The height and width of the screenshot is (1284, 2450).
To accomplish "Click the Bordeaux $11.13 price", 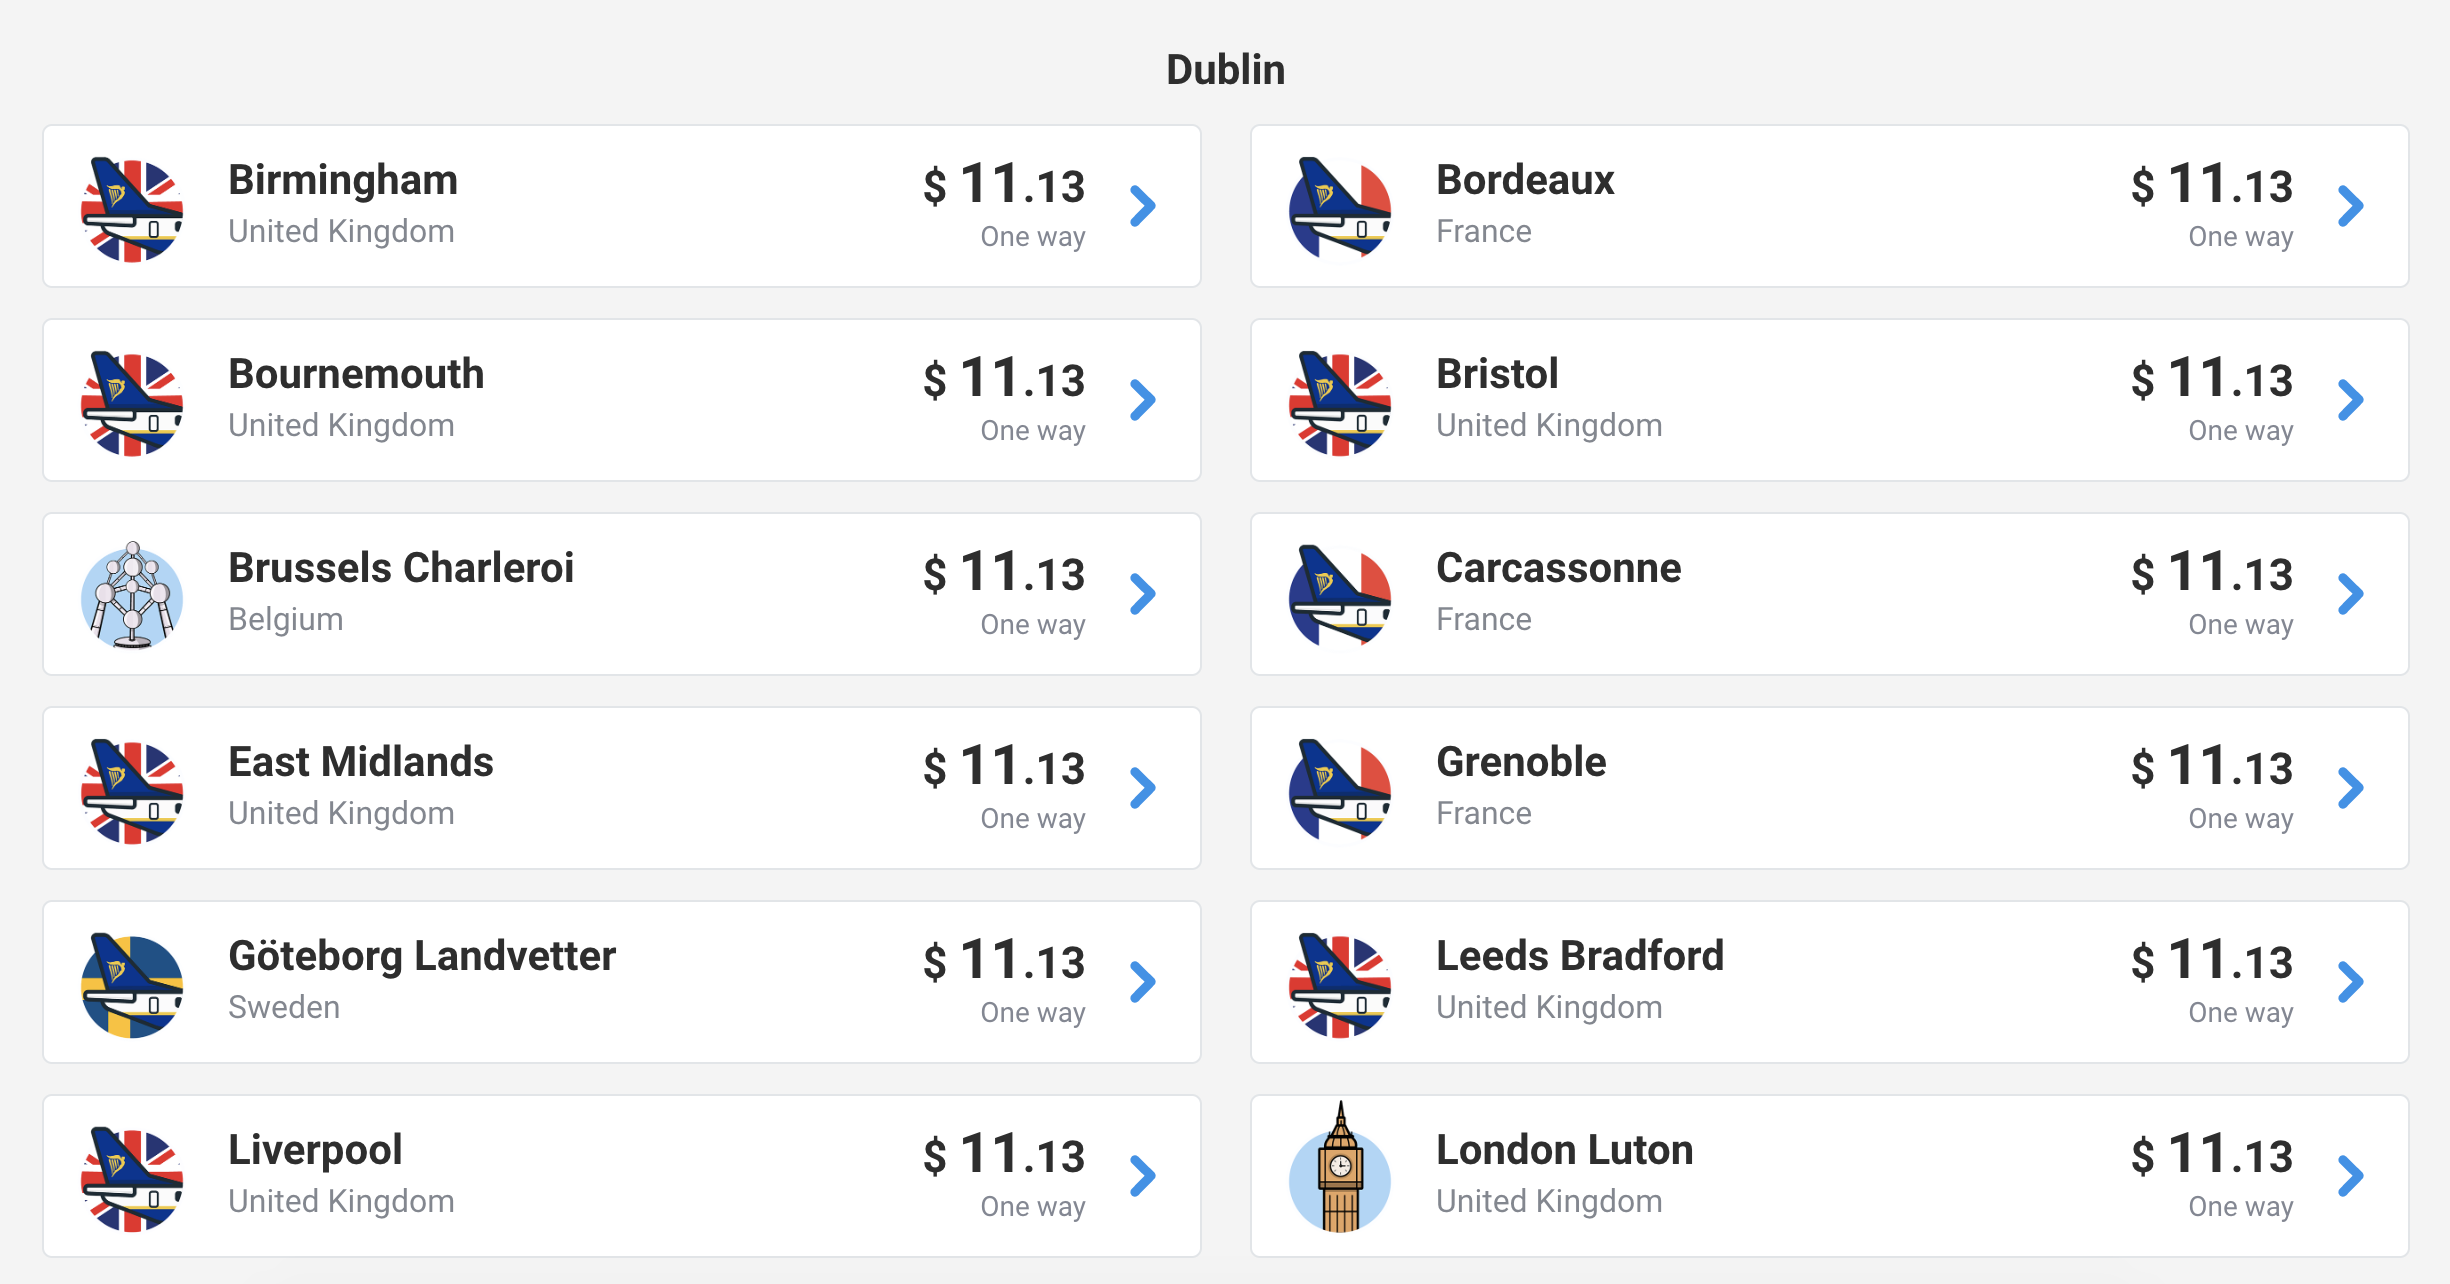I will [2212, 185].
